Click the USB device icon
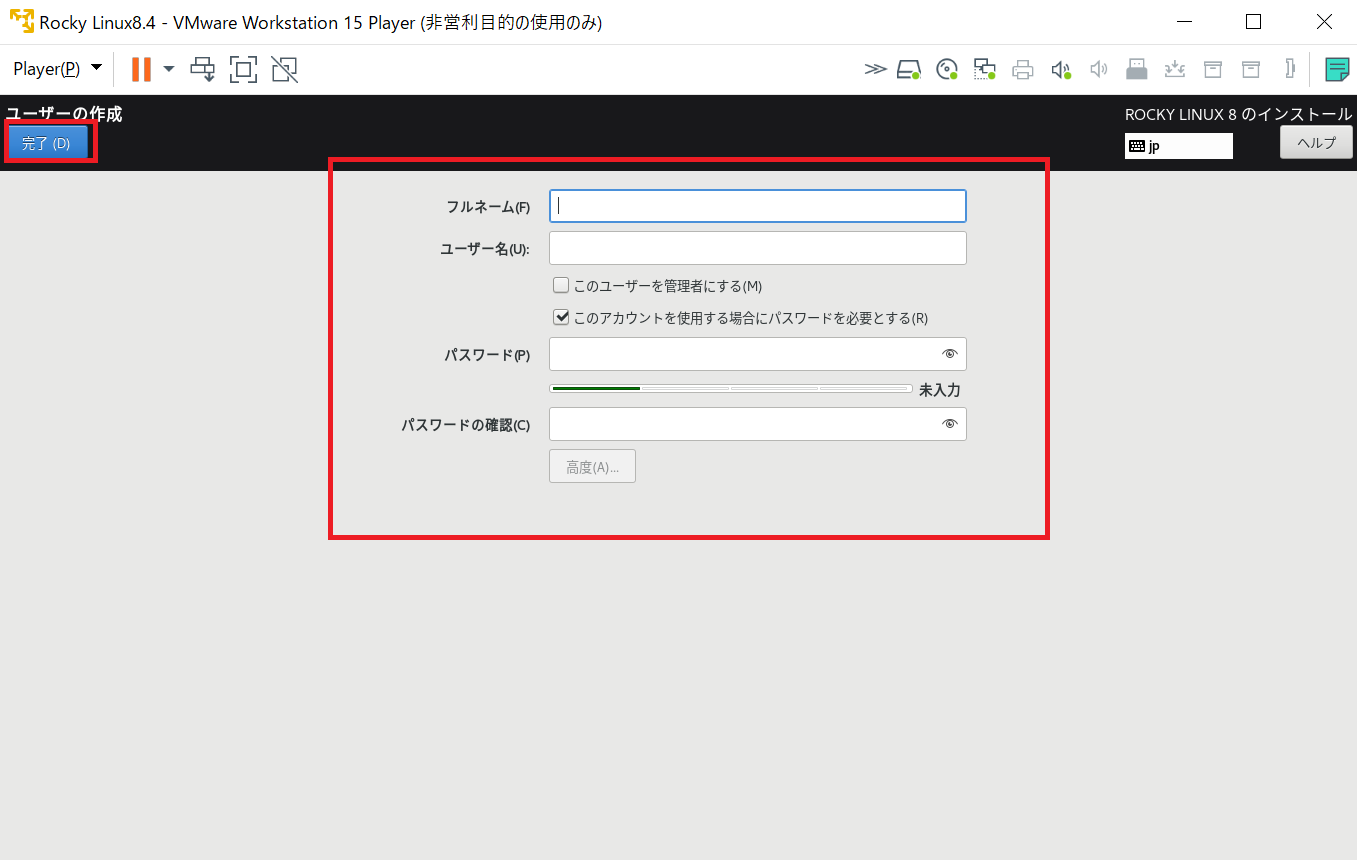 click(x=1137, y=69)
